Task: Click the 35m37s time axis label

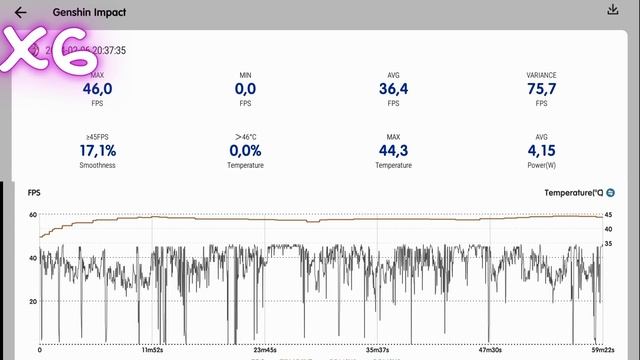Action: pos(377,350)
